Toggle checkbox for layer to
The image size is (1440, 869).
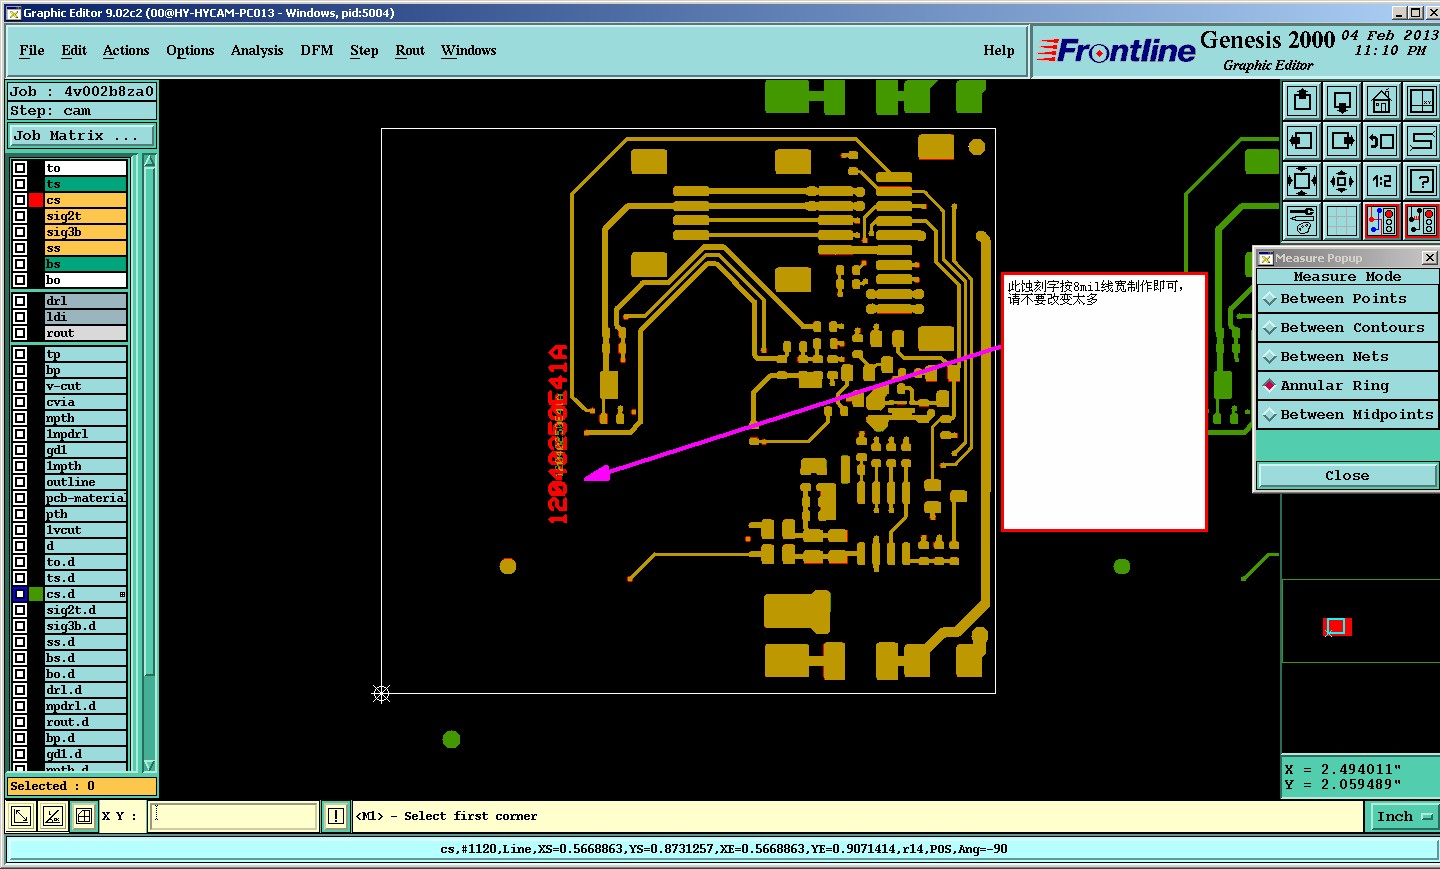pyautogui.click(x=20, y=168)
